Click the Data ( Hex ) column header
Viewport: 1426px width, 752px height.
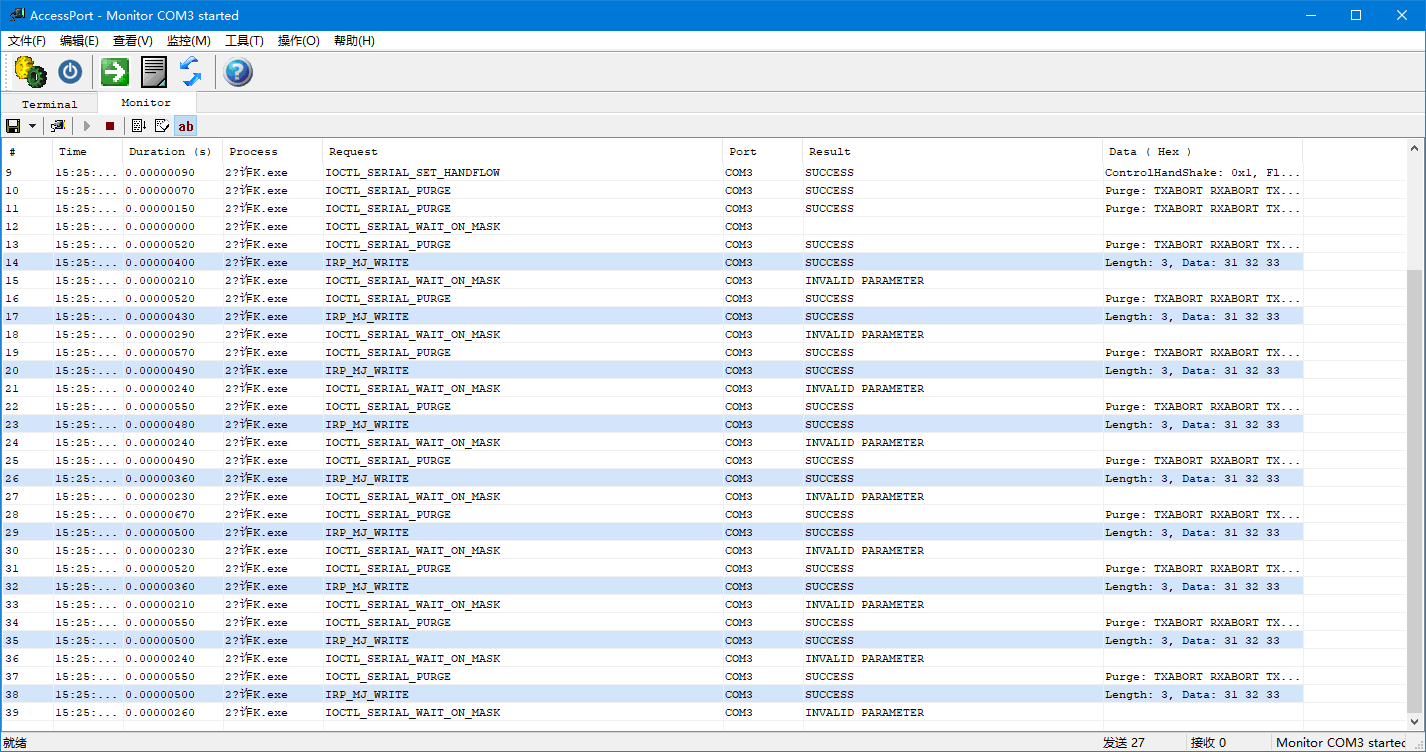click(1202, 152)
